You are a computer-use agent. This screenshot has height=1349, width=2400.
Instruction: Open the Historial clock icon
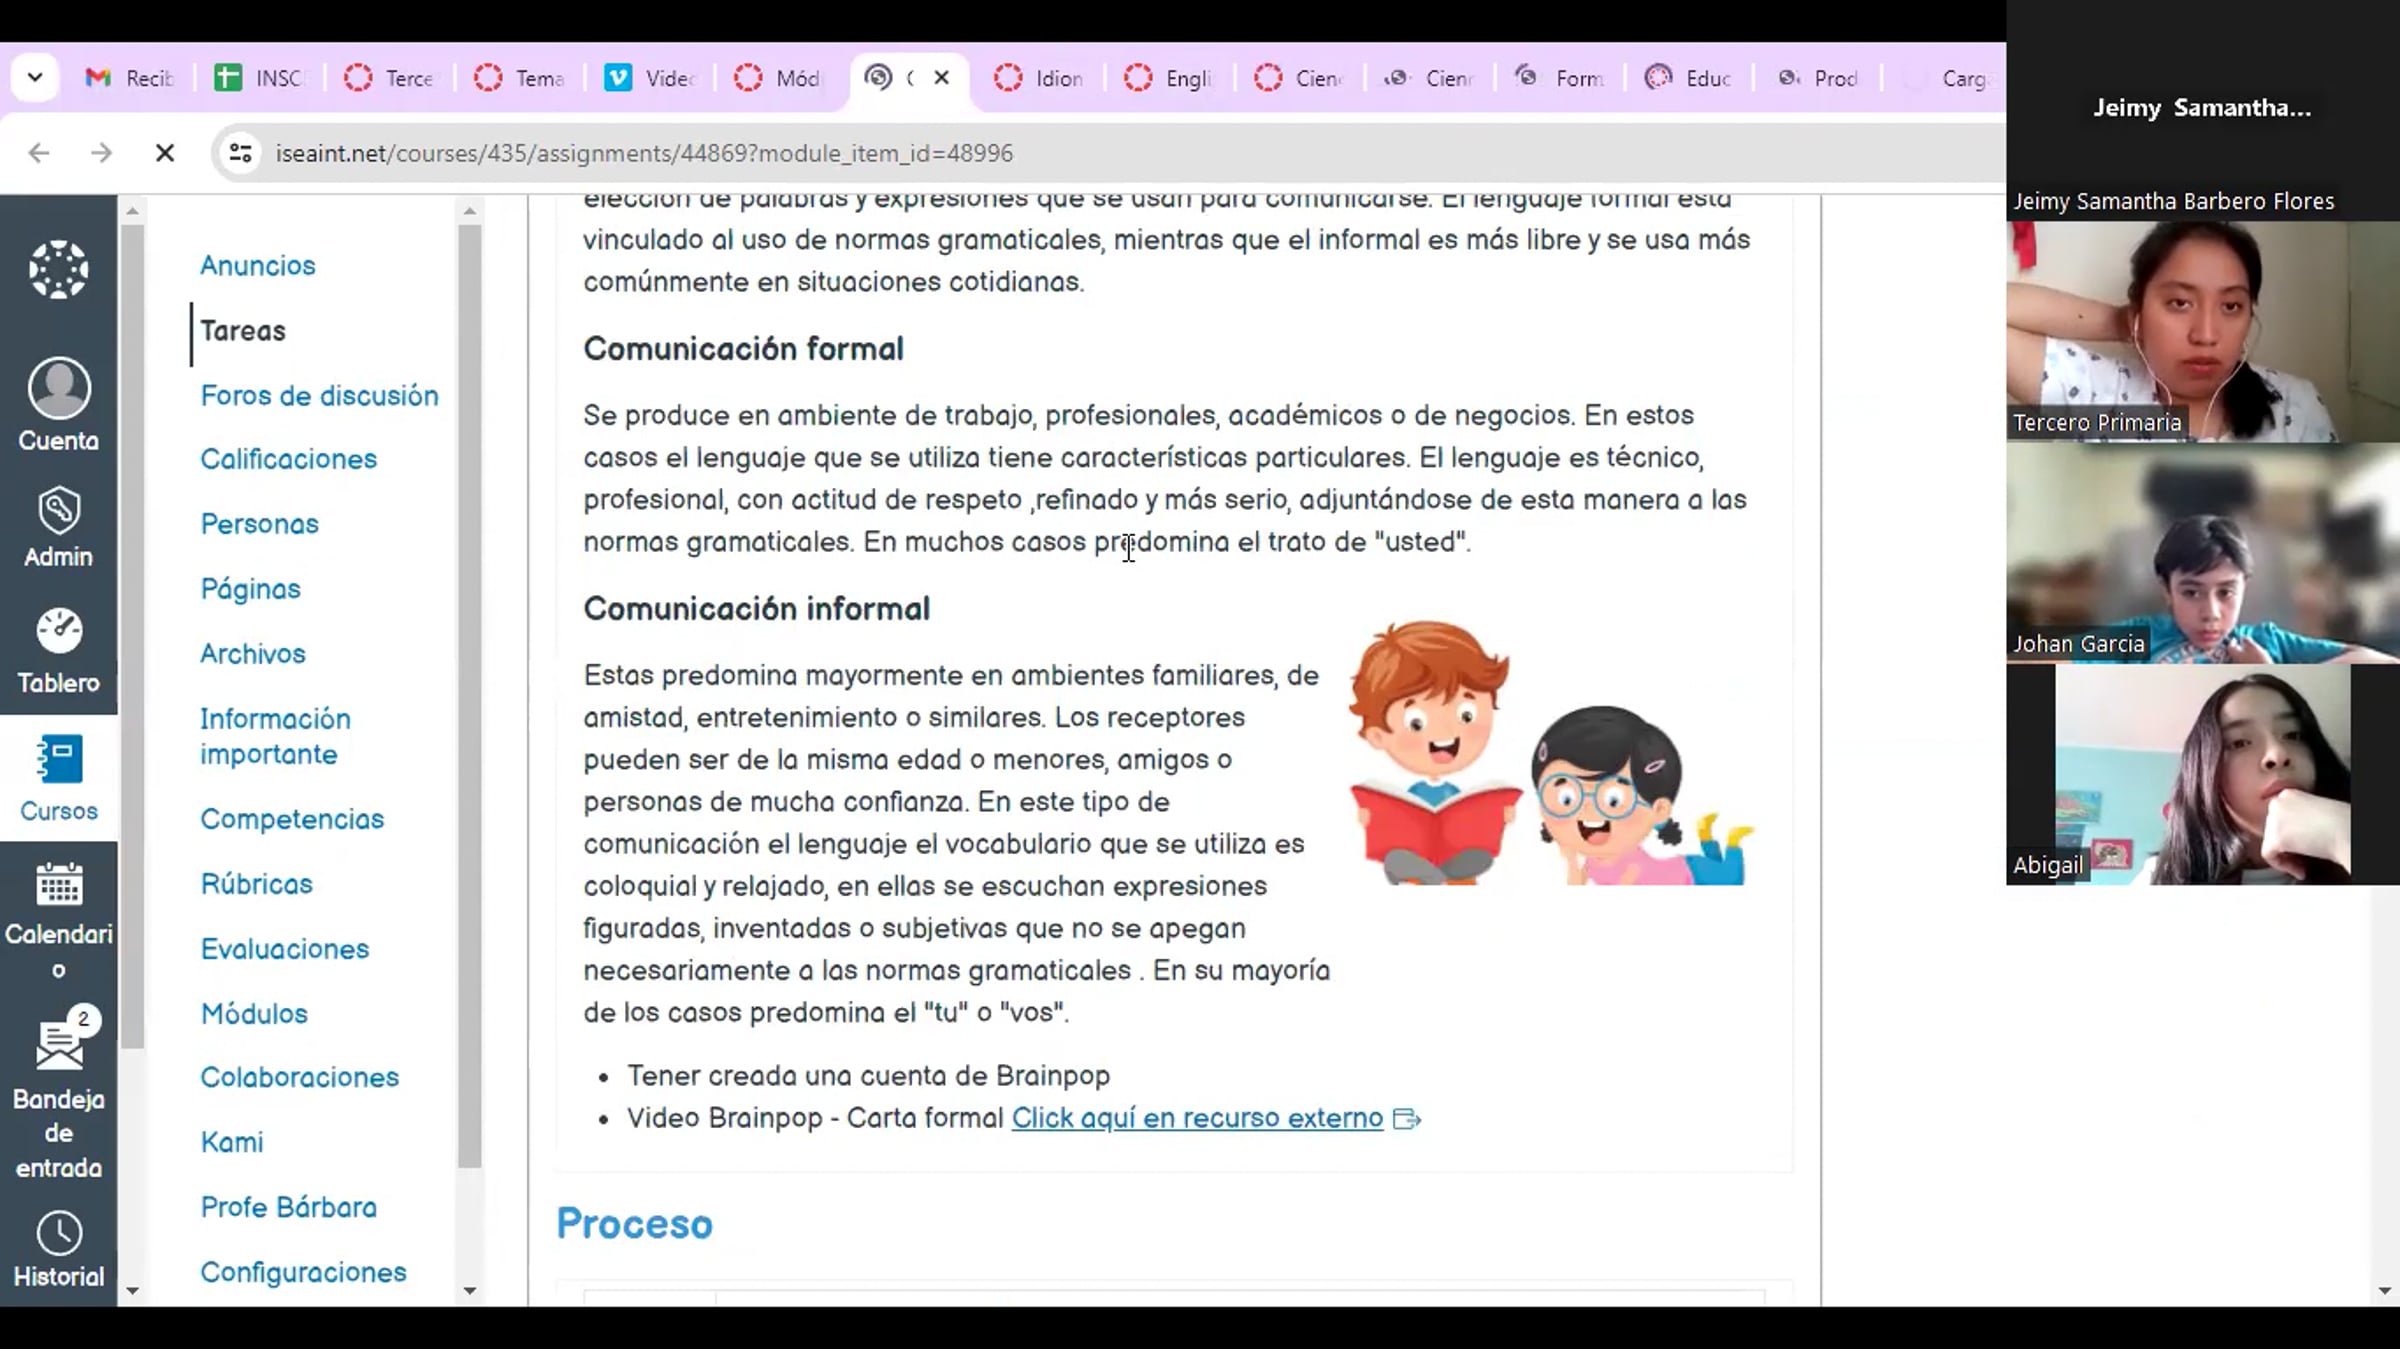[x=58, y=1234]
